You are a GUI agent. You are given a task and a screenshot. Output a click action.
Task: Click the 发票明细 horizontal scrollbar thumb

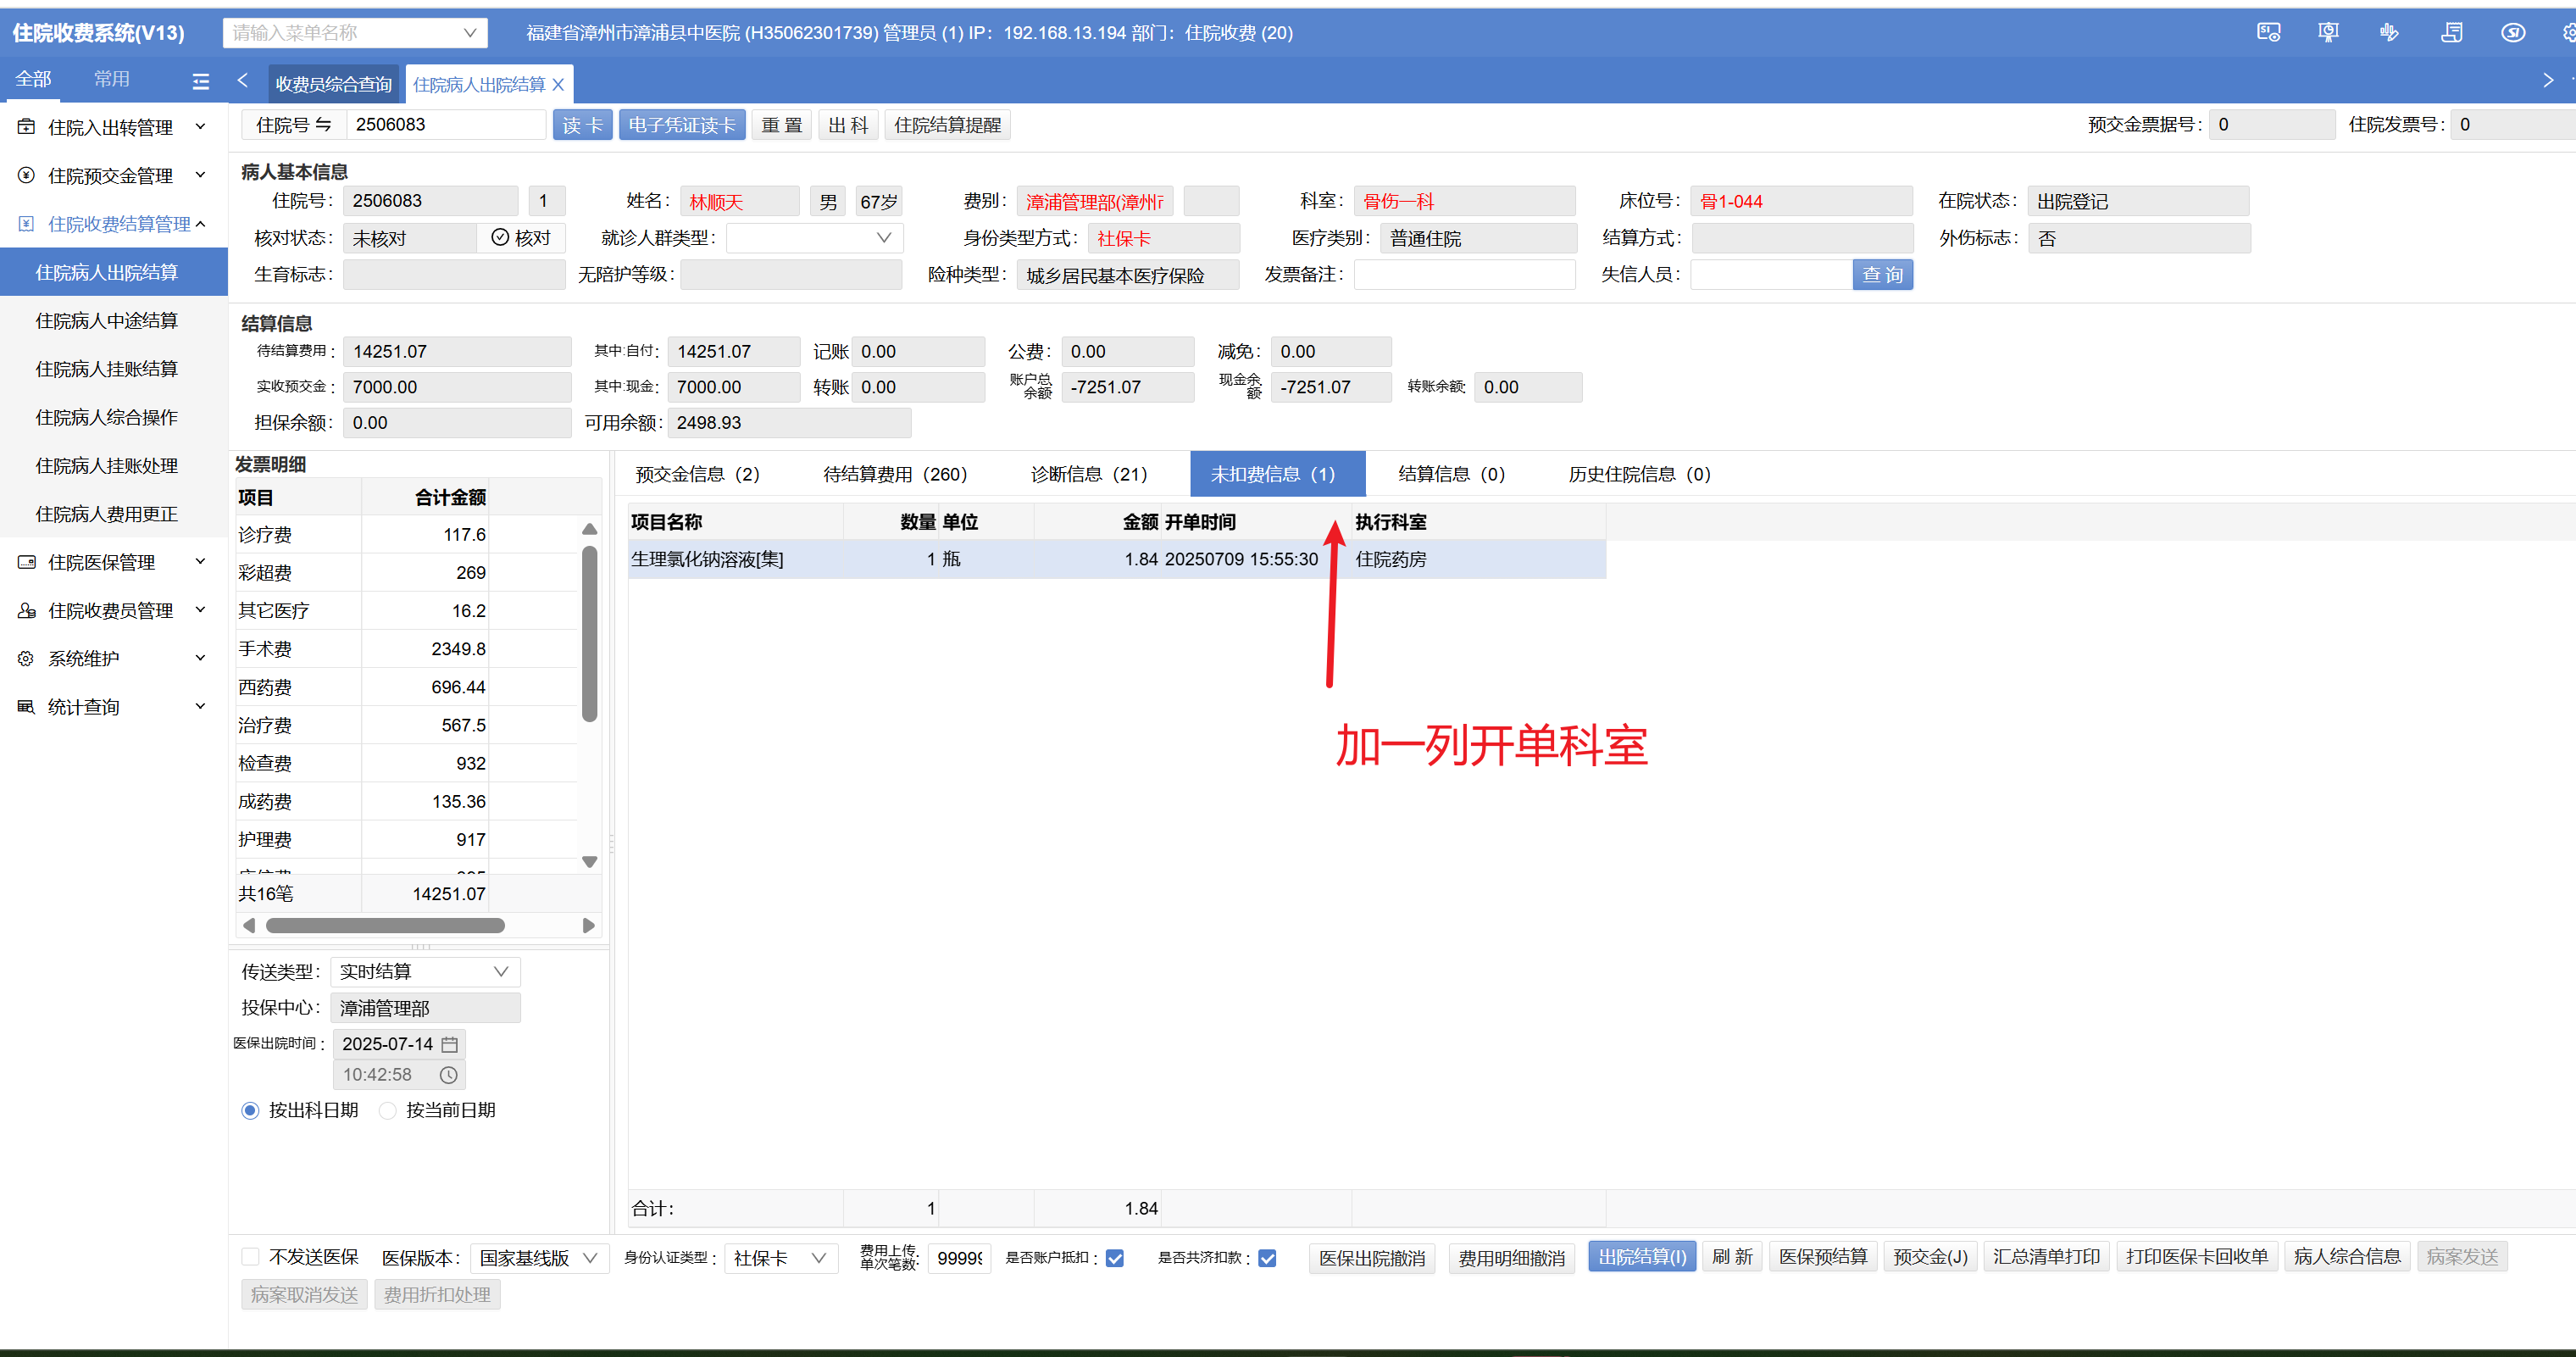point(385,926)
